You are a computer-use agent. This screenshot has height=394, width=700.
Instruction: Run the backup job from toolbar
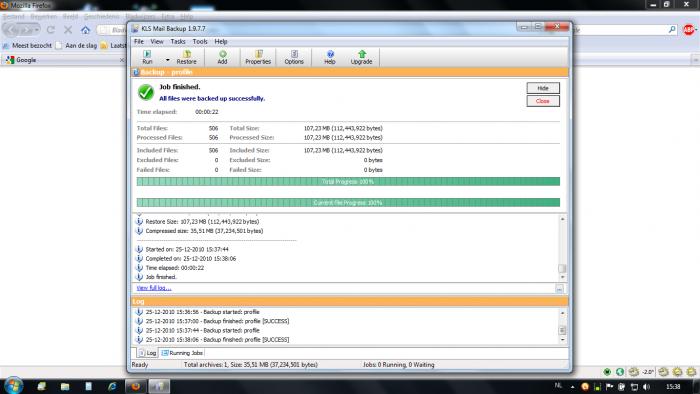pyautogui.click(x=147, y=57)
